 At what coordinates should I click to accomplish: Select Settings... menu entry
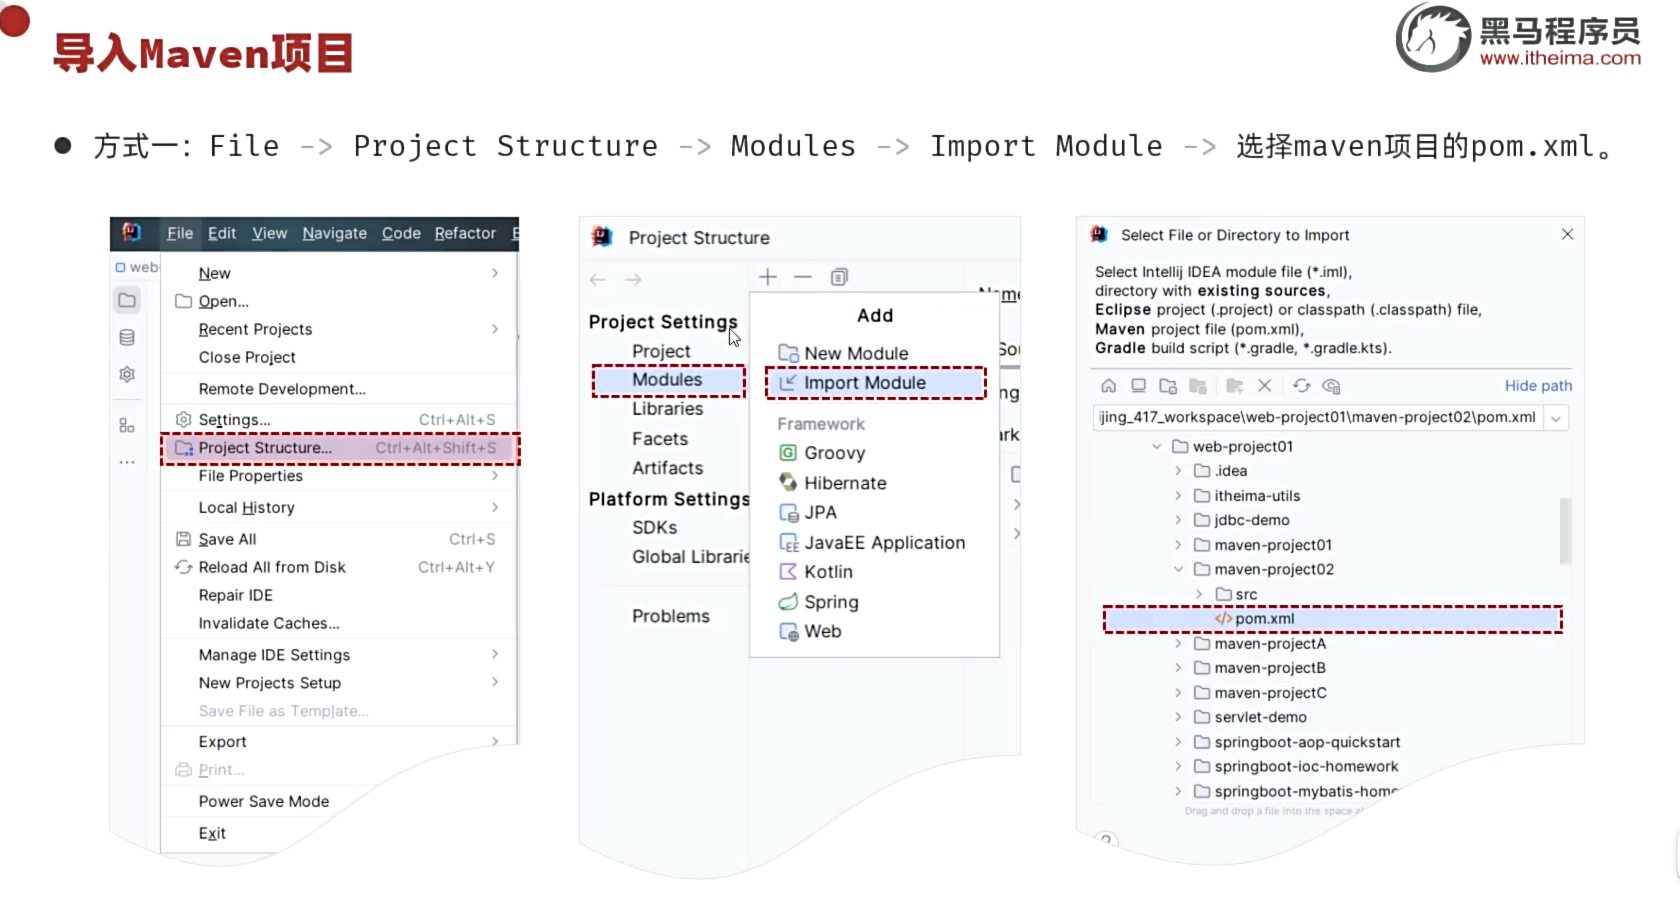(x=340, y=420)
